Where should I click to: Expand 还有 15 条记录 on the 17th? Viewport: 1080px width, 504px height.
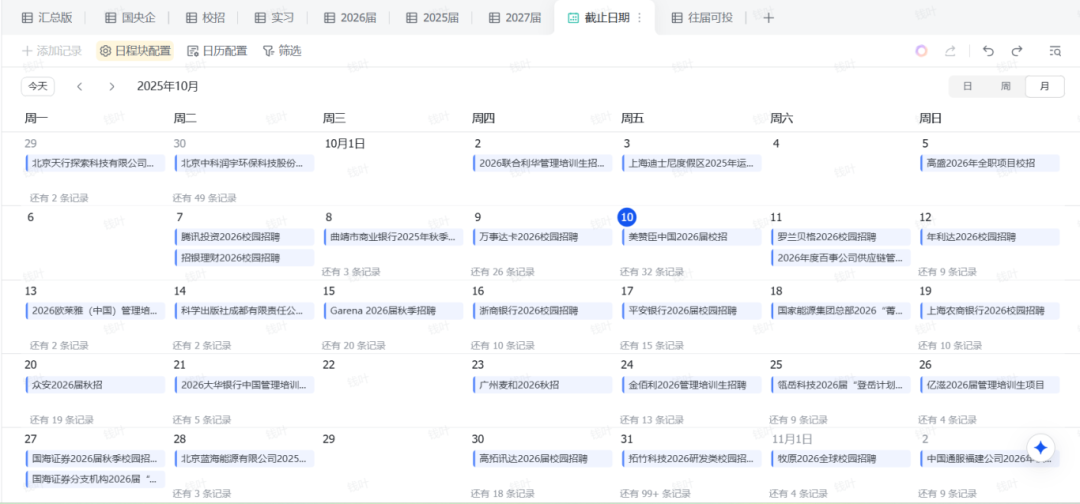click(652, 345)
